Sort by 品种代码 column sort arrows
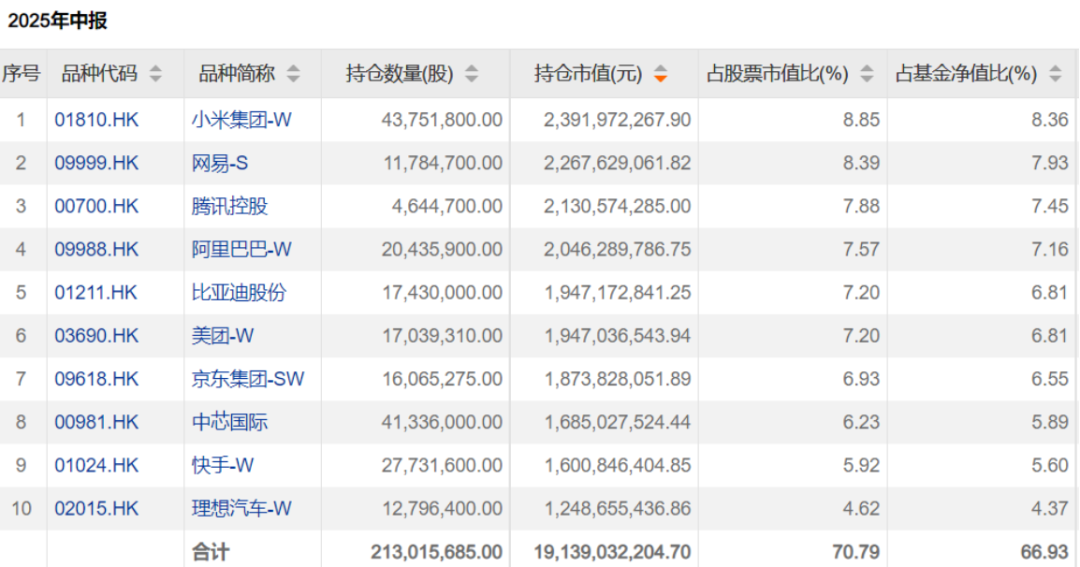The image size is (1080, 567). point(156,74)
